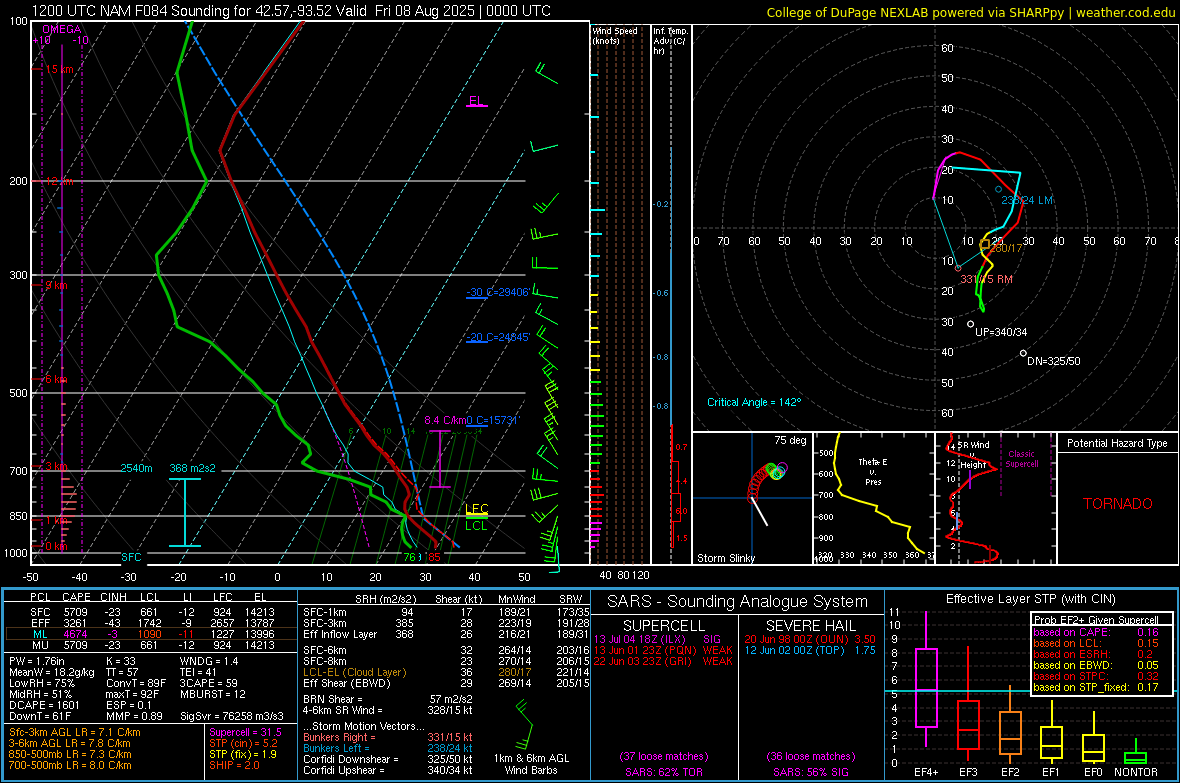This screenshot has height=783, width=1180.
Task: Click the EF2 axis label
Action: click(1010, 772)
